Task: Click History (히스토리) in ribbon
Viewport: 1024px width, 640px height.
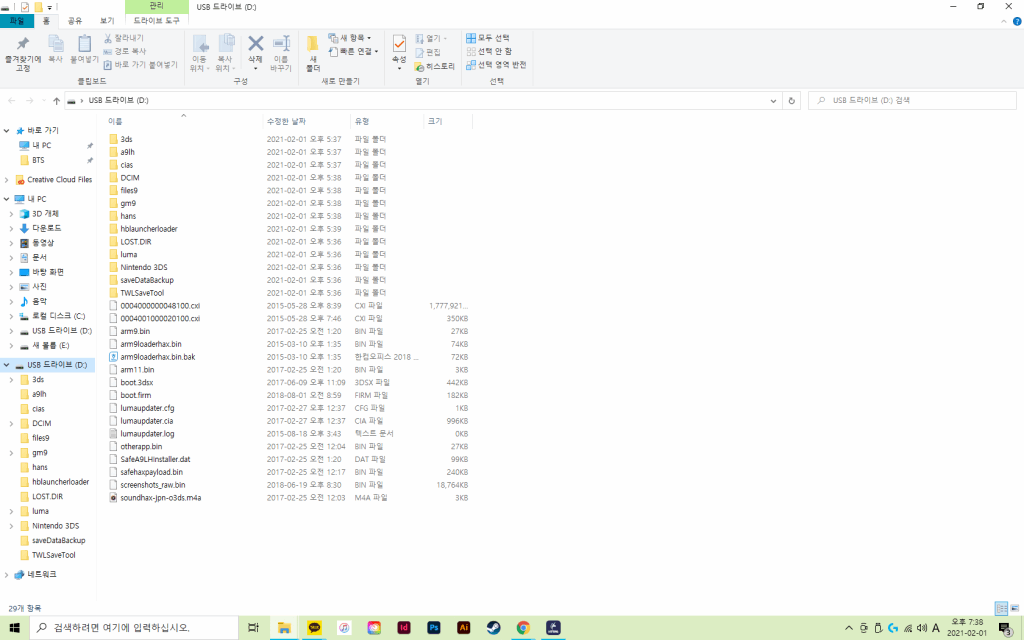Action: coord(434,67)
